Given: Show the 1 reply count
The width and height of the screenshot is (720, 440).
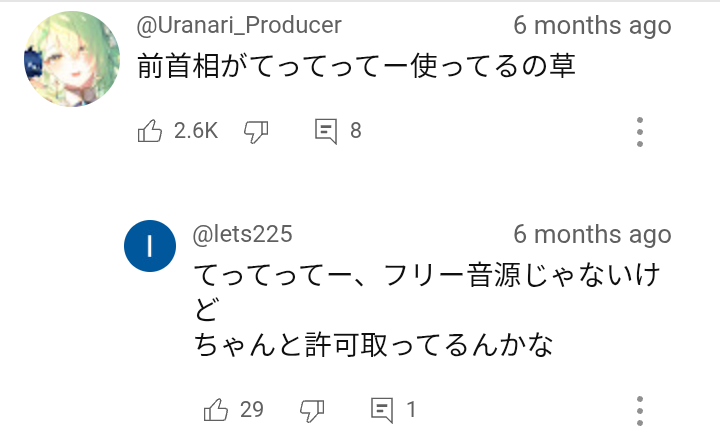Looking at the screenshot, I should pyautogui.click(x=410, y=409).
